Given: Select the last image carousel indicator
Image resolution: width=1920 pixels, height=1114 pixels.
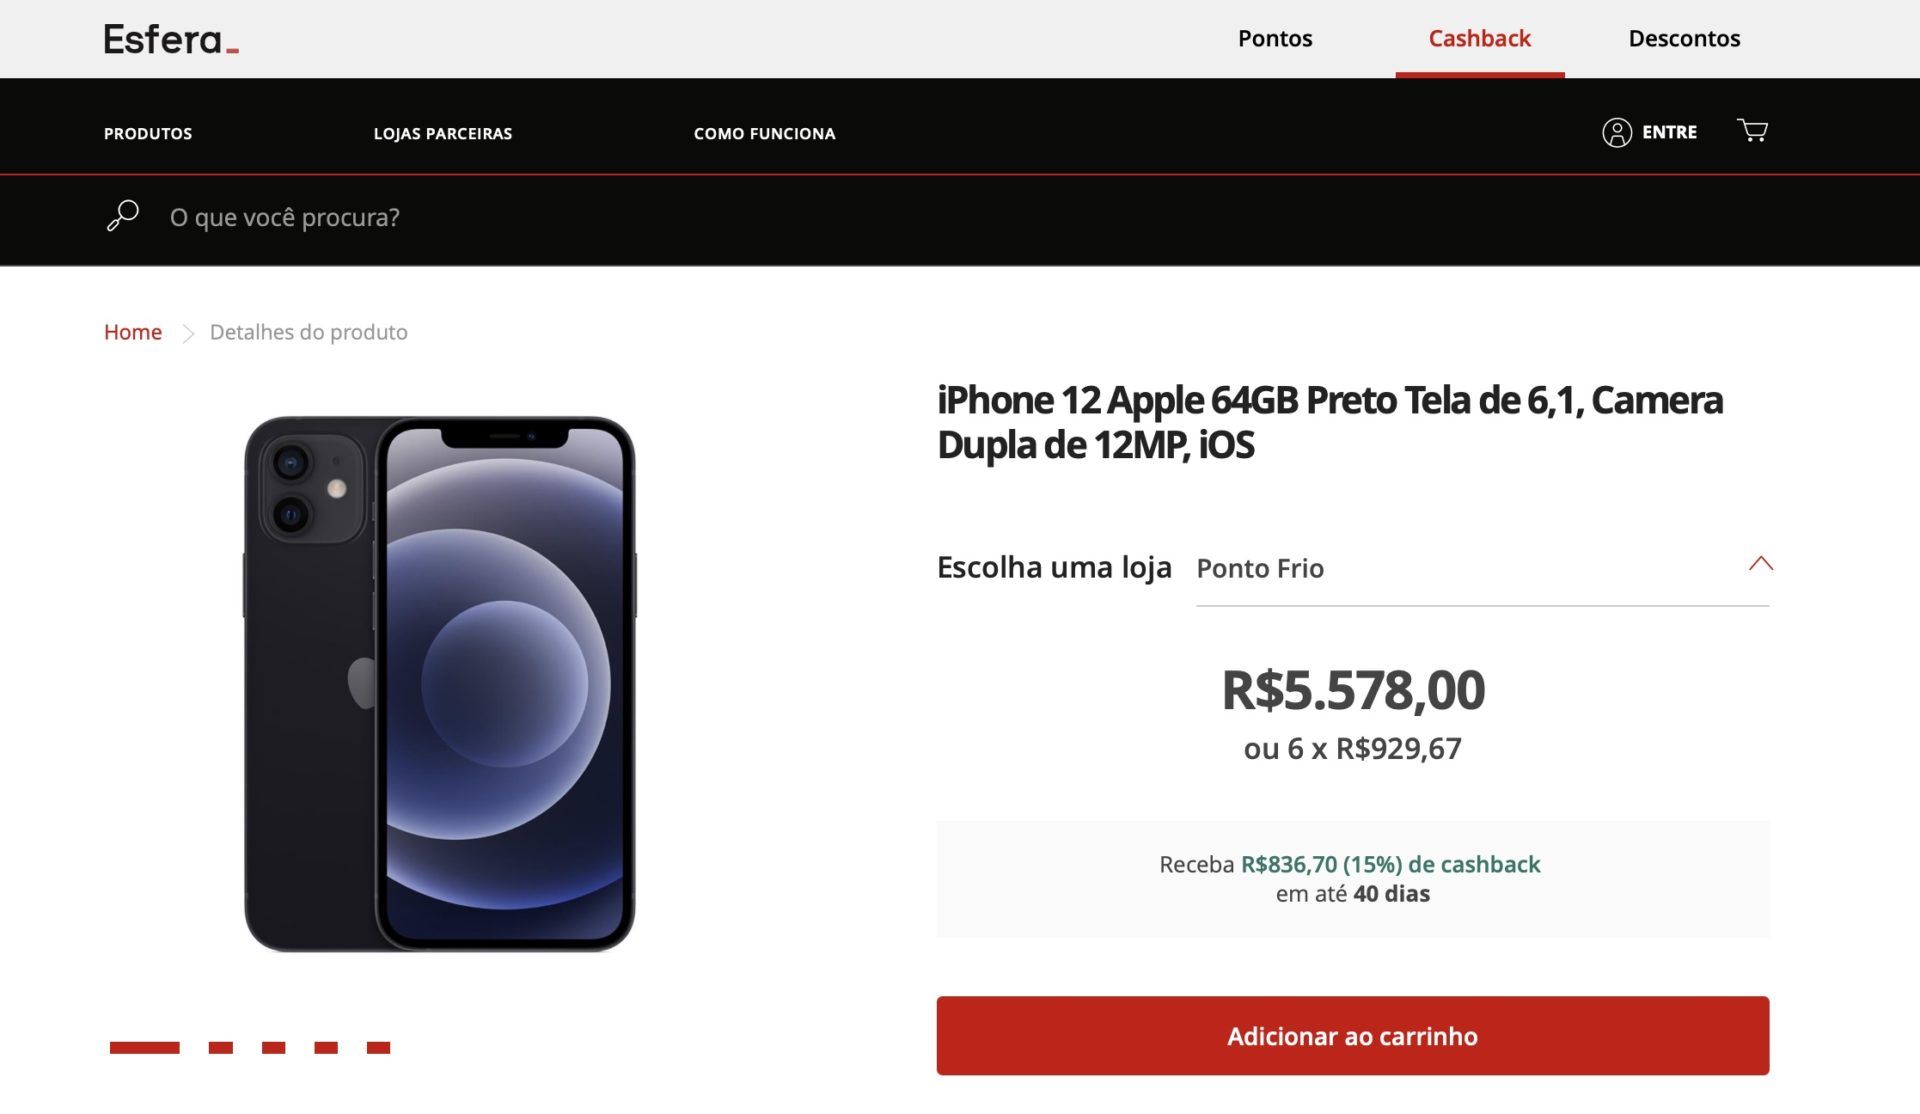Looking at the screenshot, I should [x=378, y=1047].
